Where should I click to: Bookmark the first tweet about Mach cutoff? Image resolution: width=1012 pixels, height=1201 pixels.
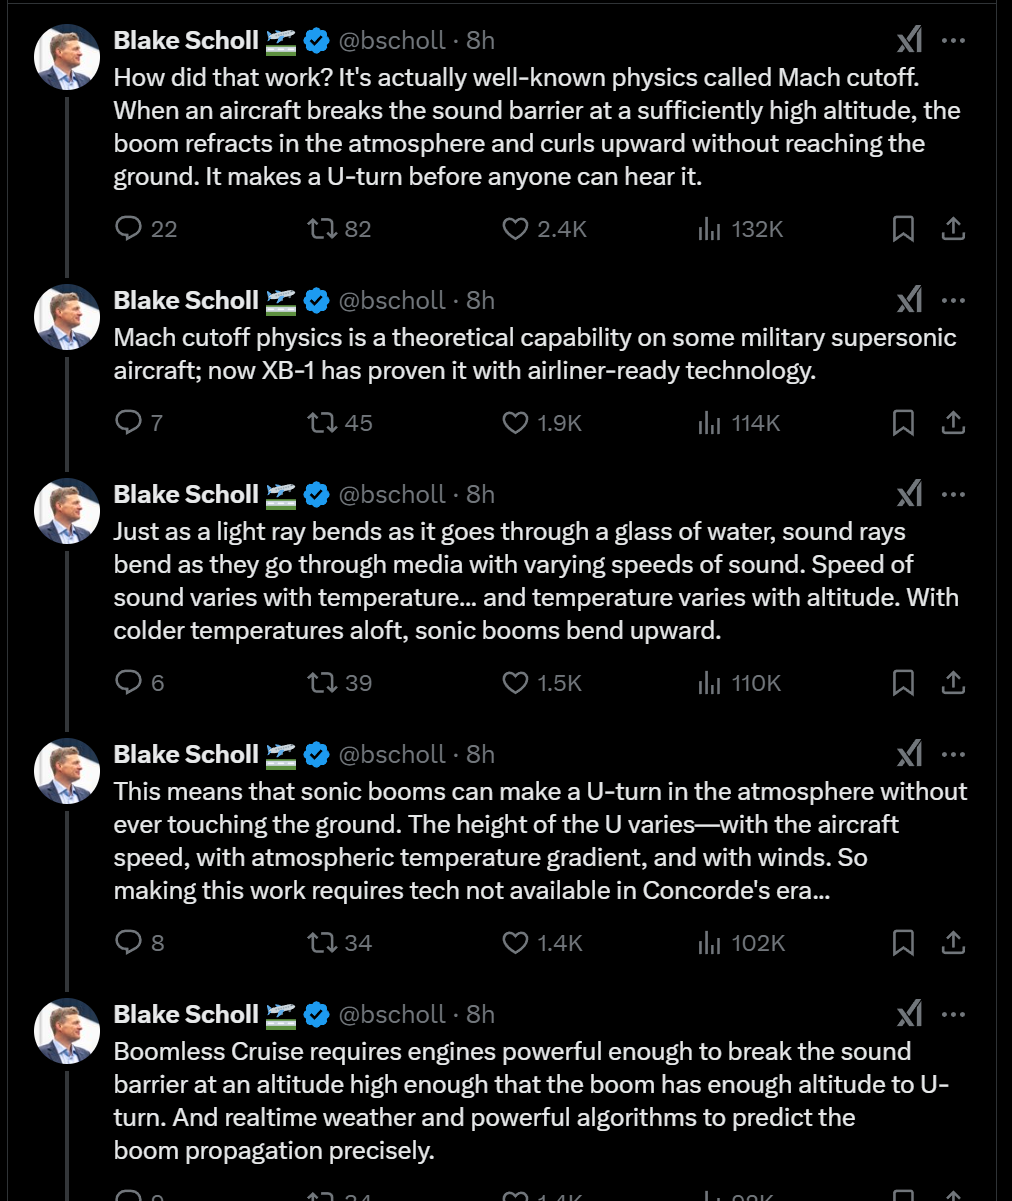[x=903, y=229]
